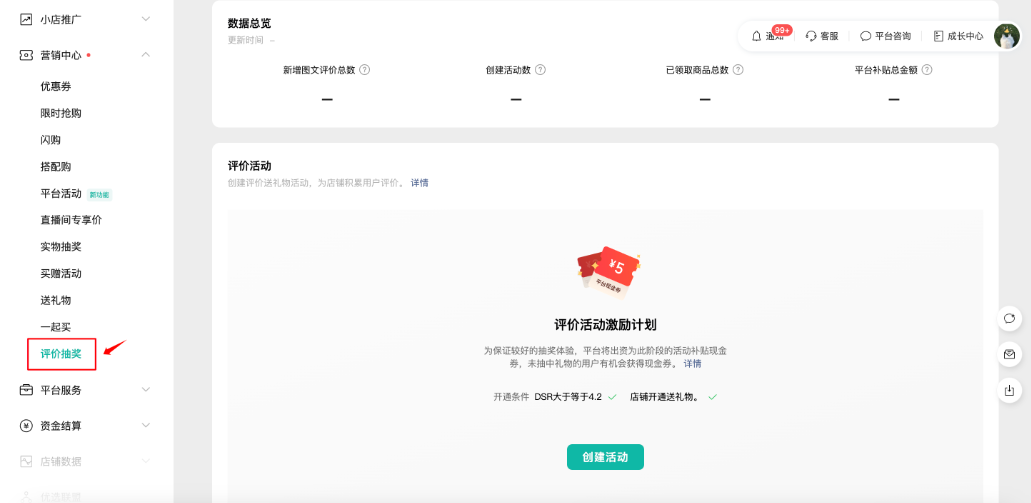
Task: Click help icon beside 已领取商品总数
Action: pyautogui.click(x=738, y=70)
